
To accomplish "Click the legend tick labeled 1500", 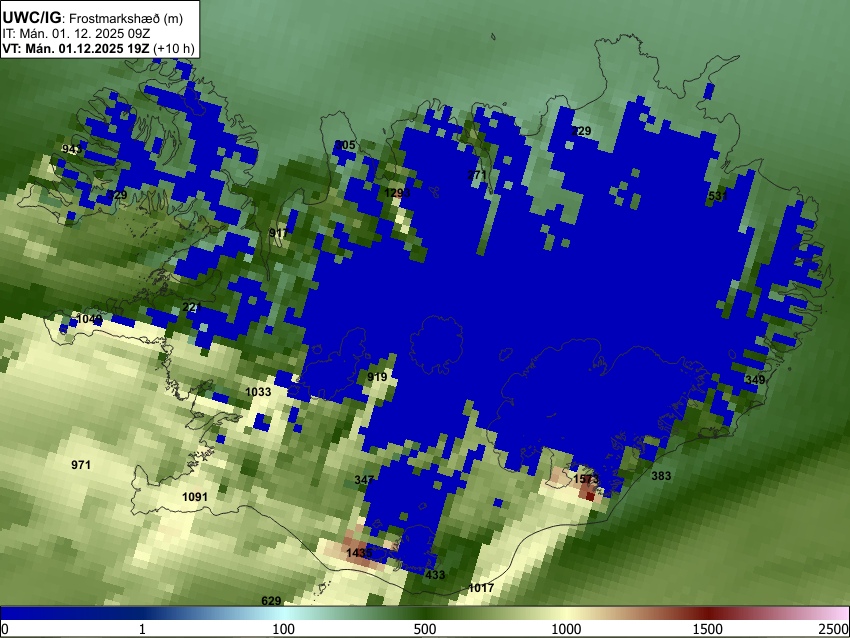I will tap(707, 629).
